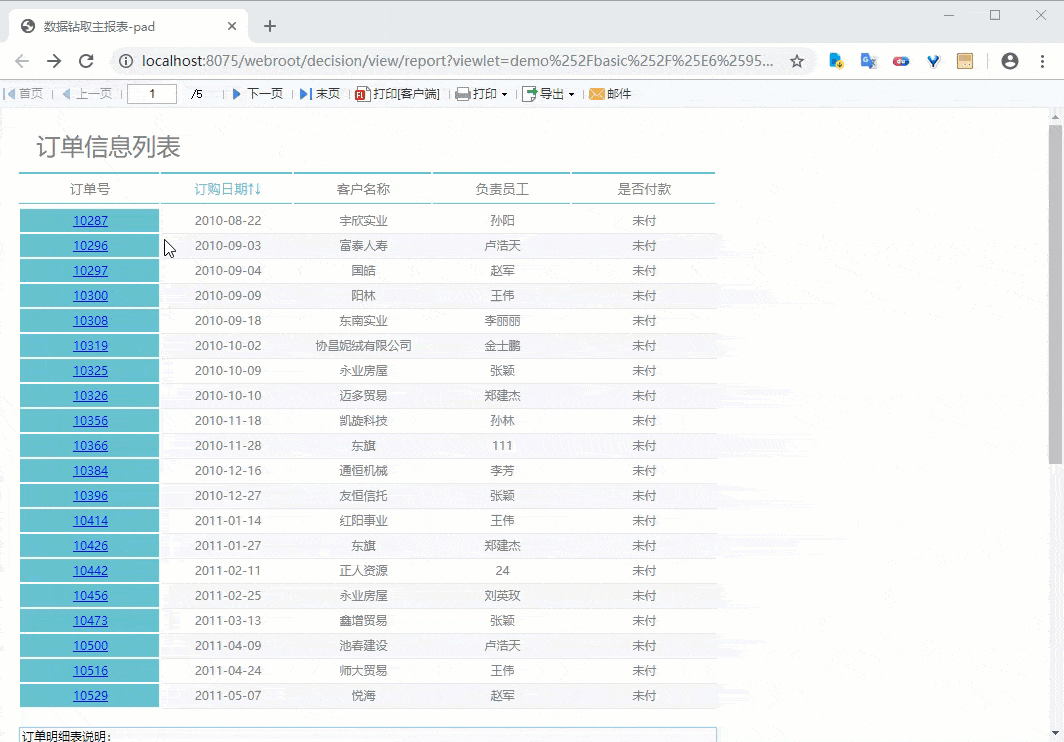Screen dimensions: 1064x742
Task: Select the 负责员工 column header
Action: click(x=502, y=189)
